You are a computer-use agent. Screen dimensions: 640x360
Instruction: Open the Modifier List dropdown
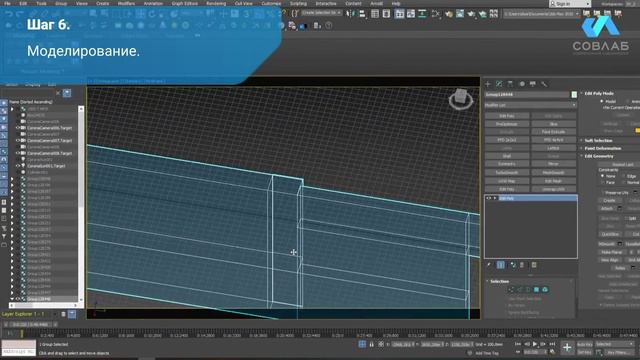(x=530, y=105)
